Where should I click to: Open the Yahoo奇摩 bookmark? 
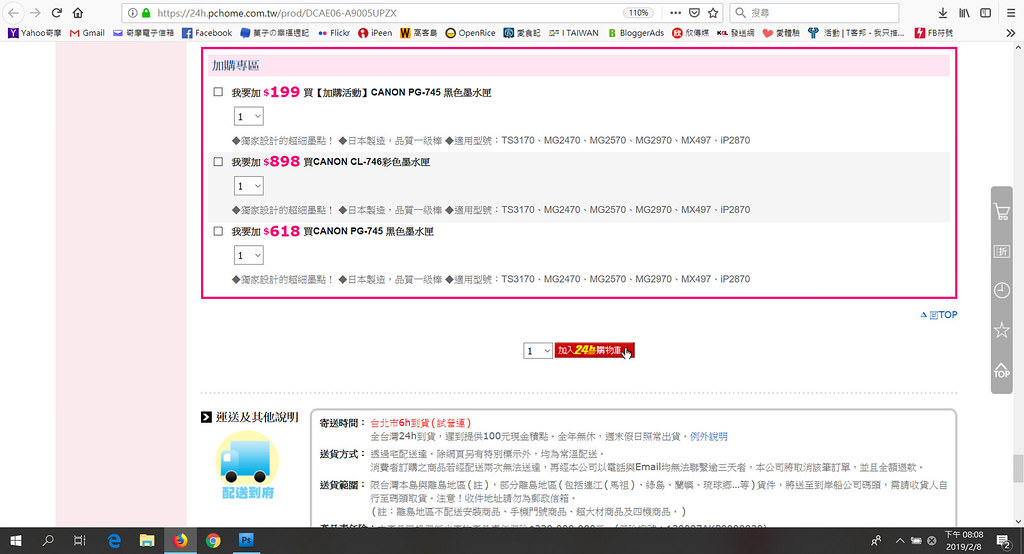[x=35, y=33]
